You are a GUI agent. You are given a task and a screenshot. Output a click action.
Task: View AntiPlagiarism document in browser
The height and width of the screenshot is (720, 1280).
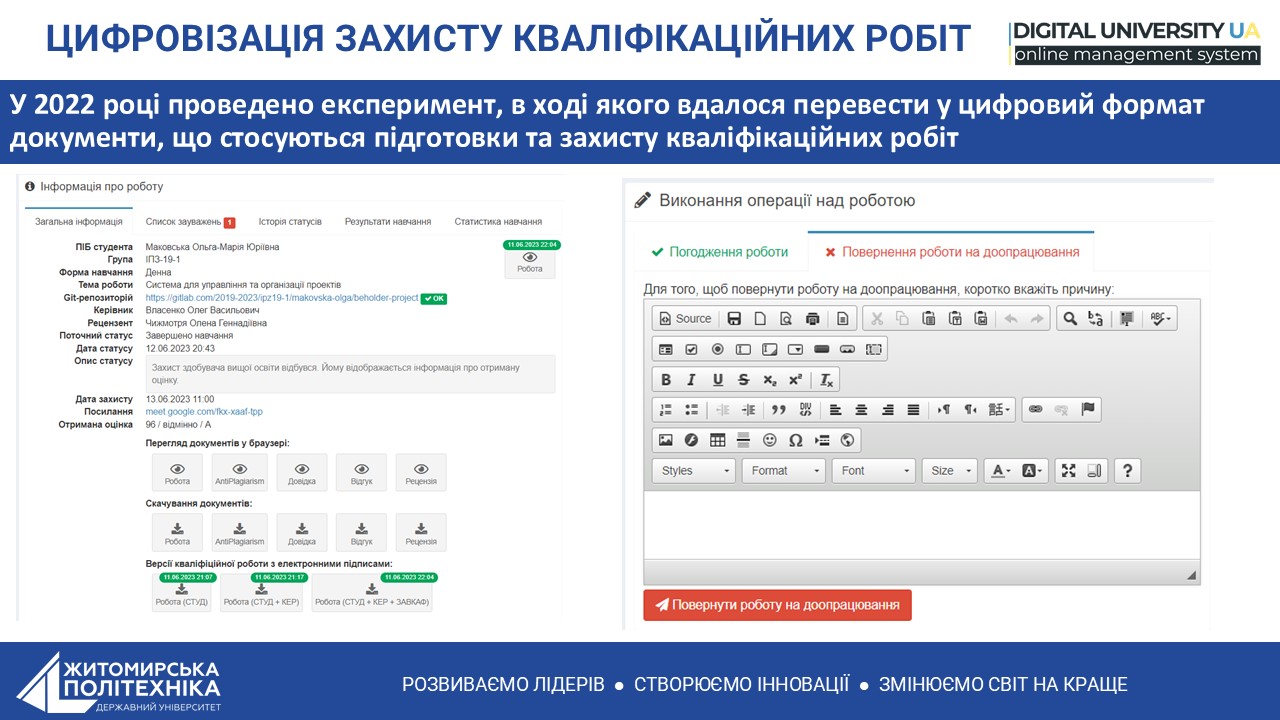coord(240,473)
